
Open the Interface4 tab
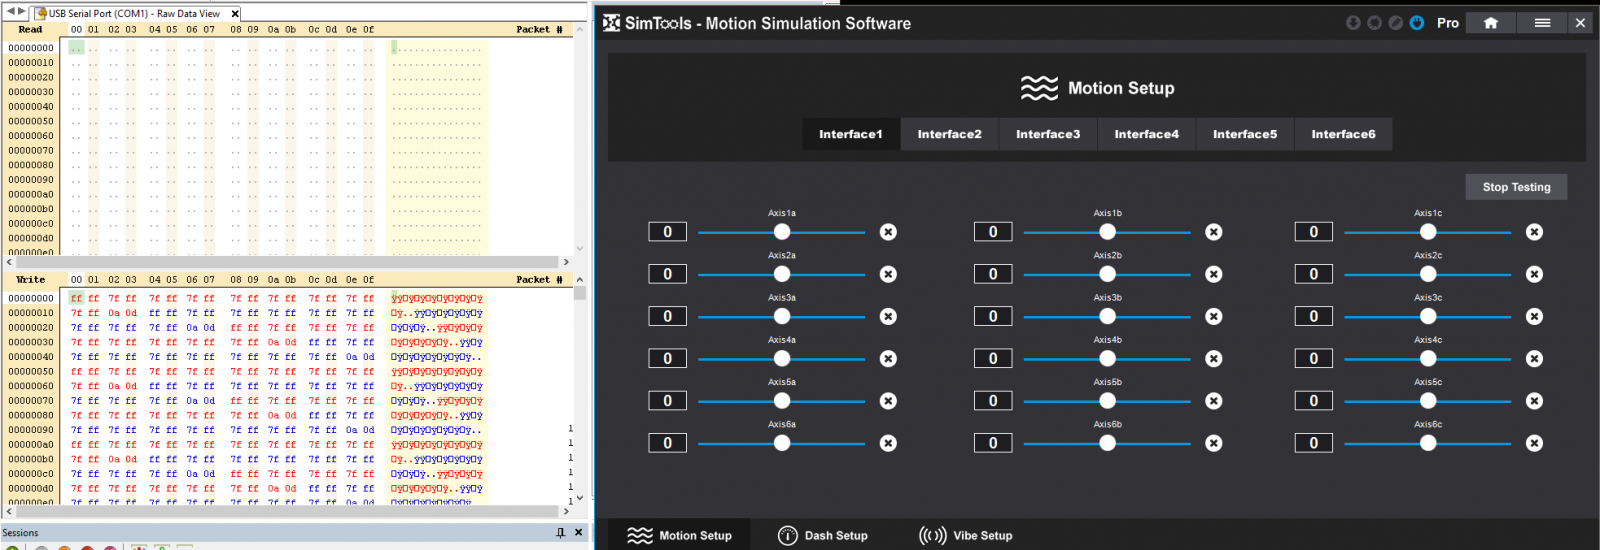click(1147, 134)
